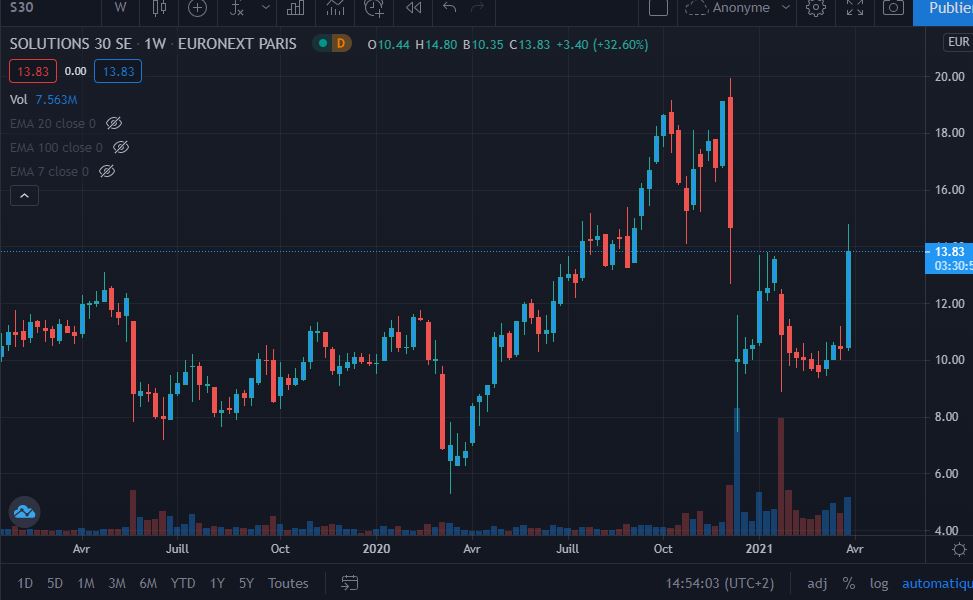This screenshot has height=600, width=973.
Task: Select the 6M time range
Action: click(148, 583)
